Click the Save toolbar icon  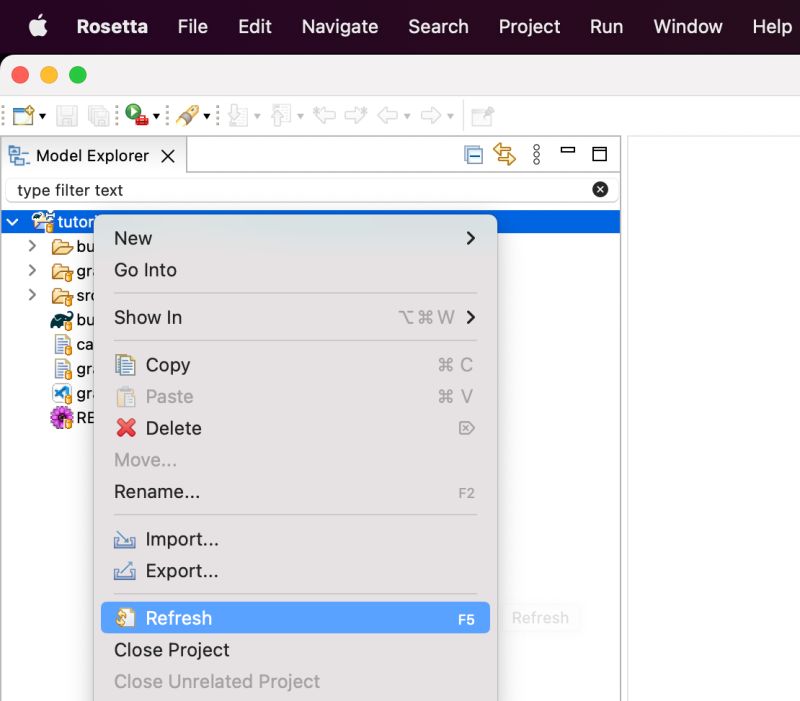(67, 116)
